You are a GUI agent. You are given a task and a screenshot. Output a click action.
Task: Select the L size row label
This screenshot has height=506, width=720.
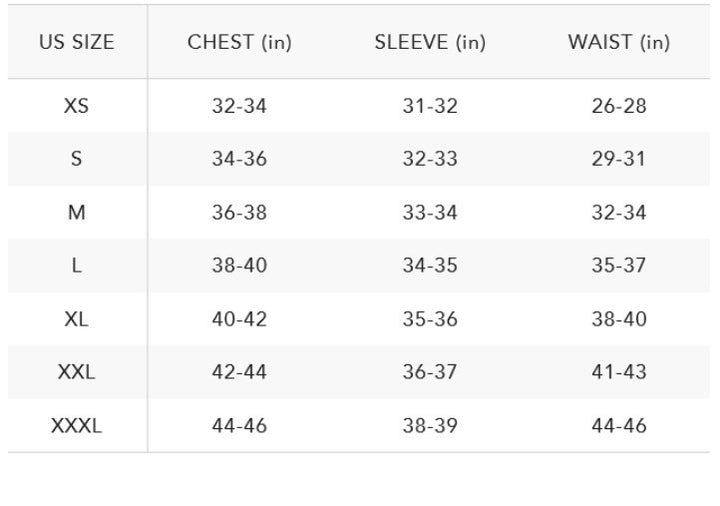point(77,266)
